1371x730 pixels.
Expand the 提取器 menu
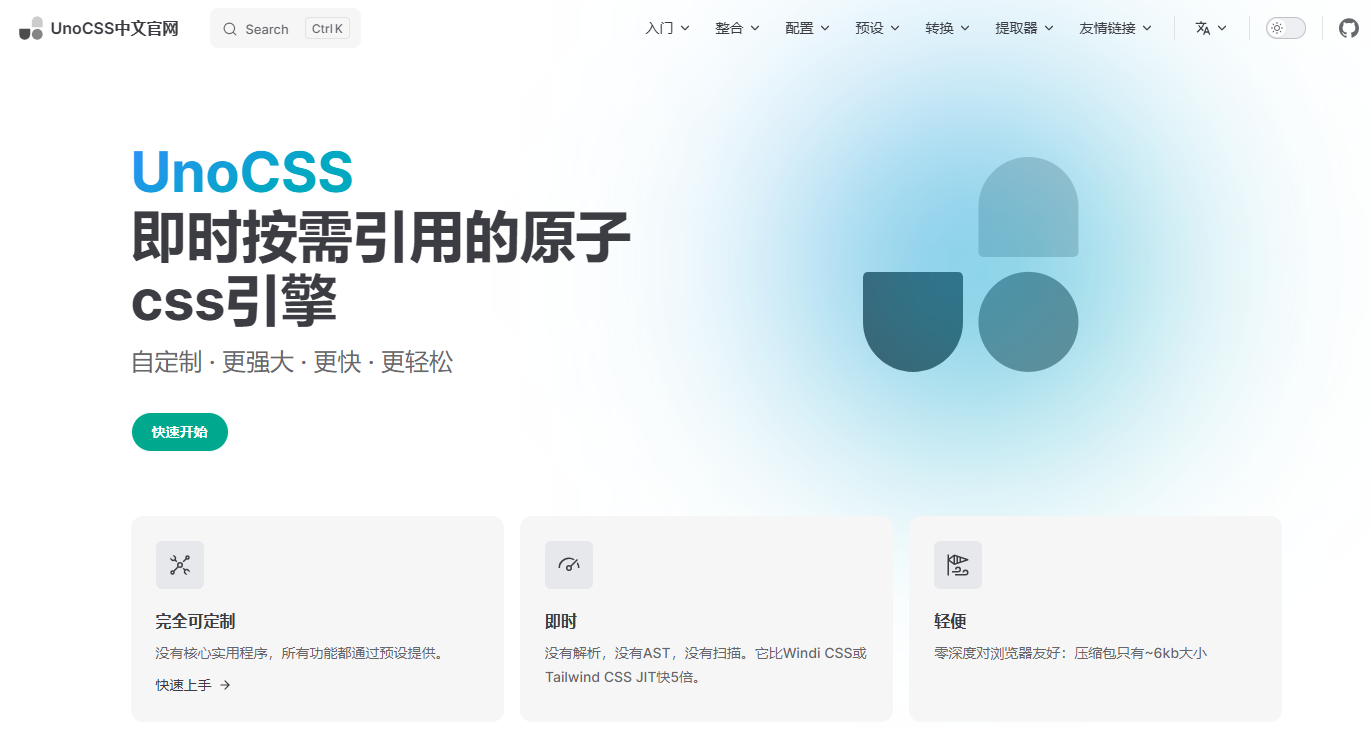[1024, 28]
